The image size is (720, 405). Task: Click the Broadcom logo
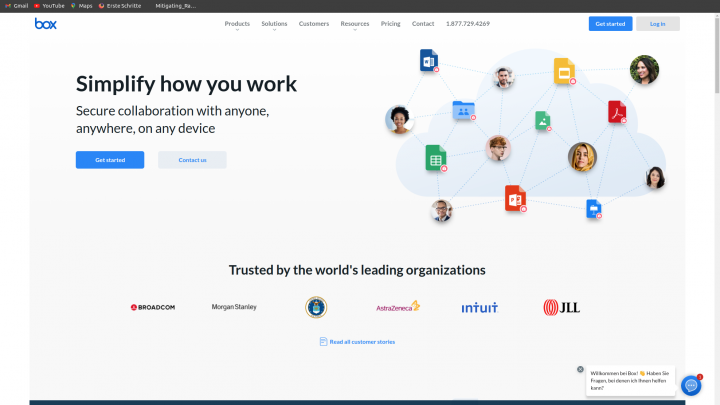point(153,307)
